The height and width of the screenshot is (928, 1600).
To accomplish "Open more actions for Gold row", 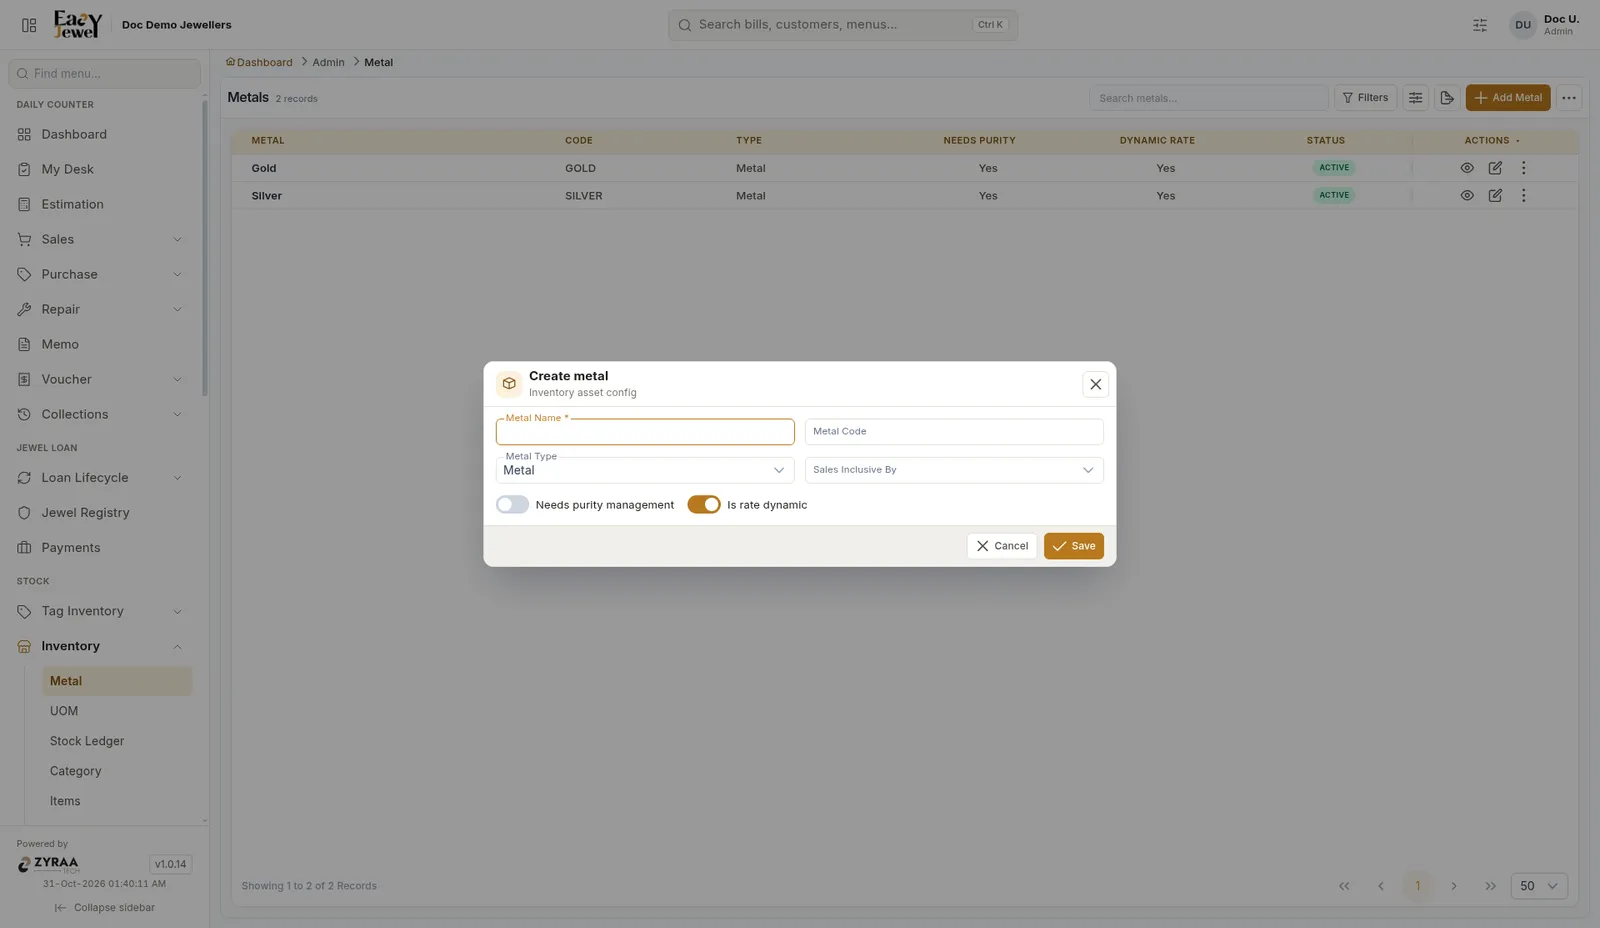I will tap(1524, 168).
